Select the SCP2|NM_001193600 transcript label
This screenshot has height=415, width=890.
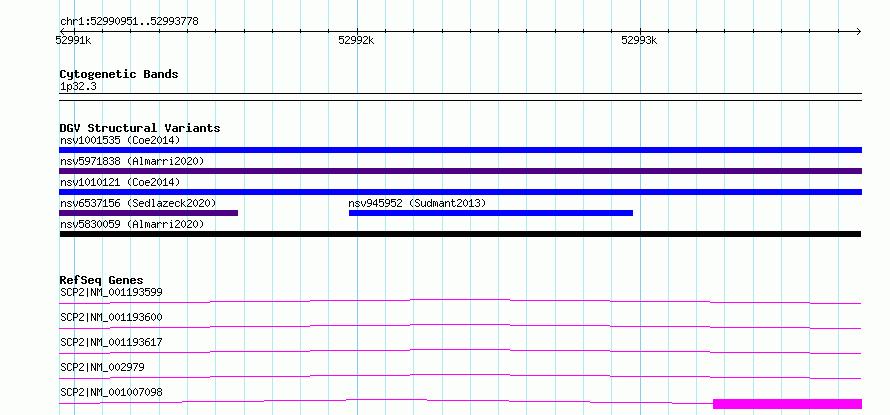click(111, 317)
